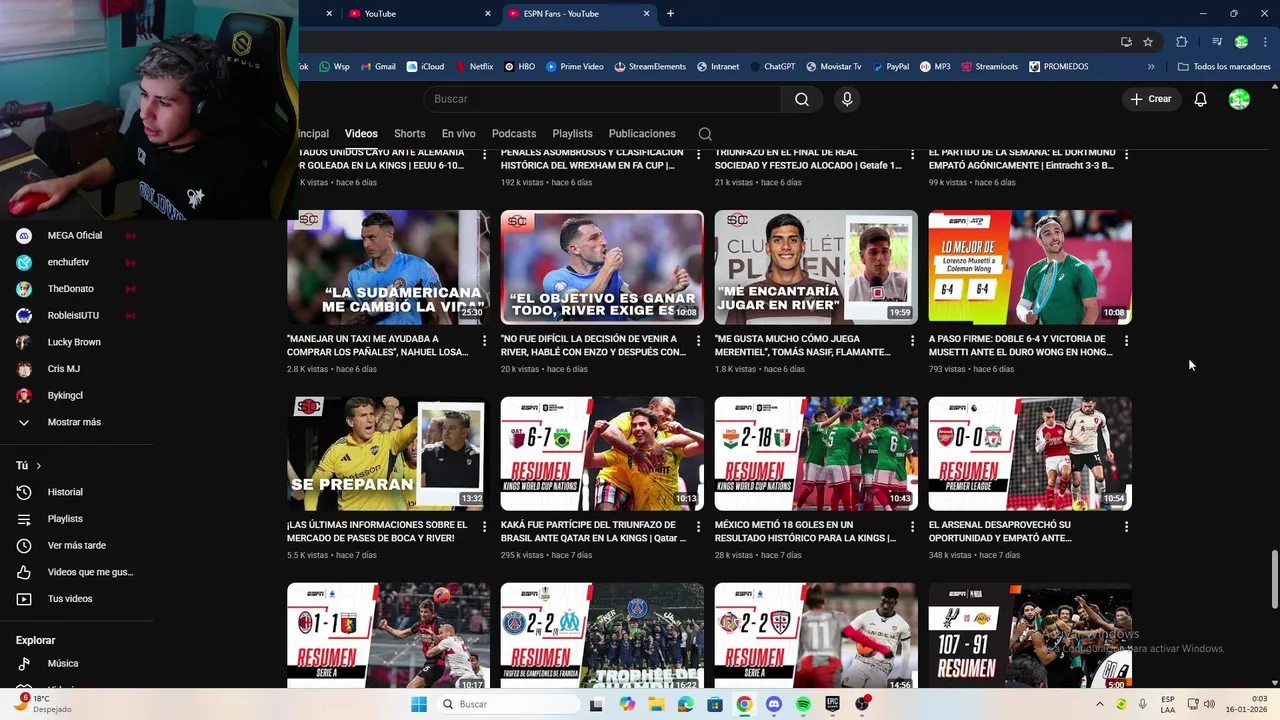
Task: Play the PSG 2-2 Marseille resumen thumbnail
Action: pos(602,636)
